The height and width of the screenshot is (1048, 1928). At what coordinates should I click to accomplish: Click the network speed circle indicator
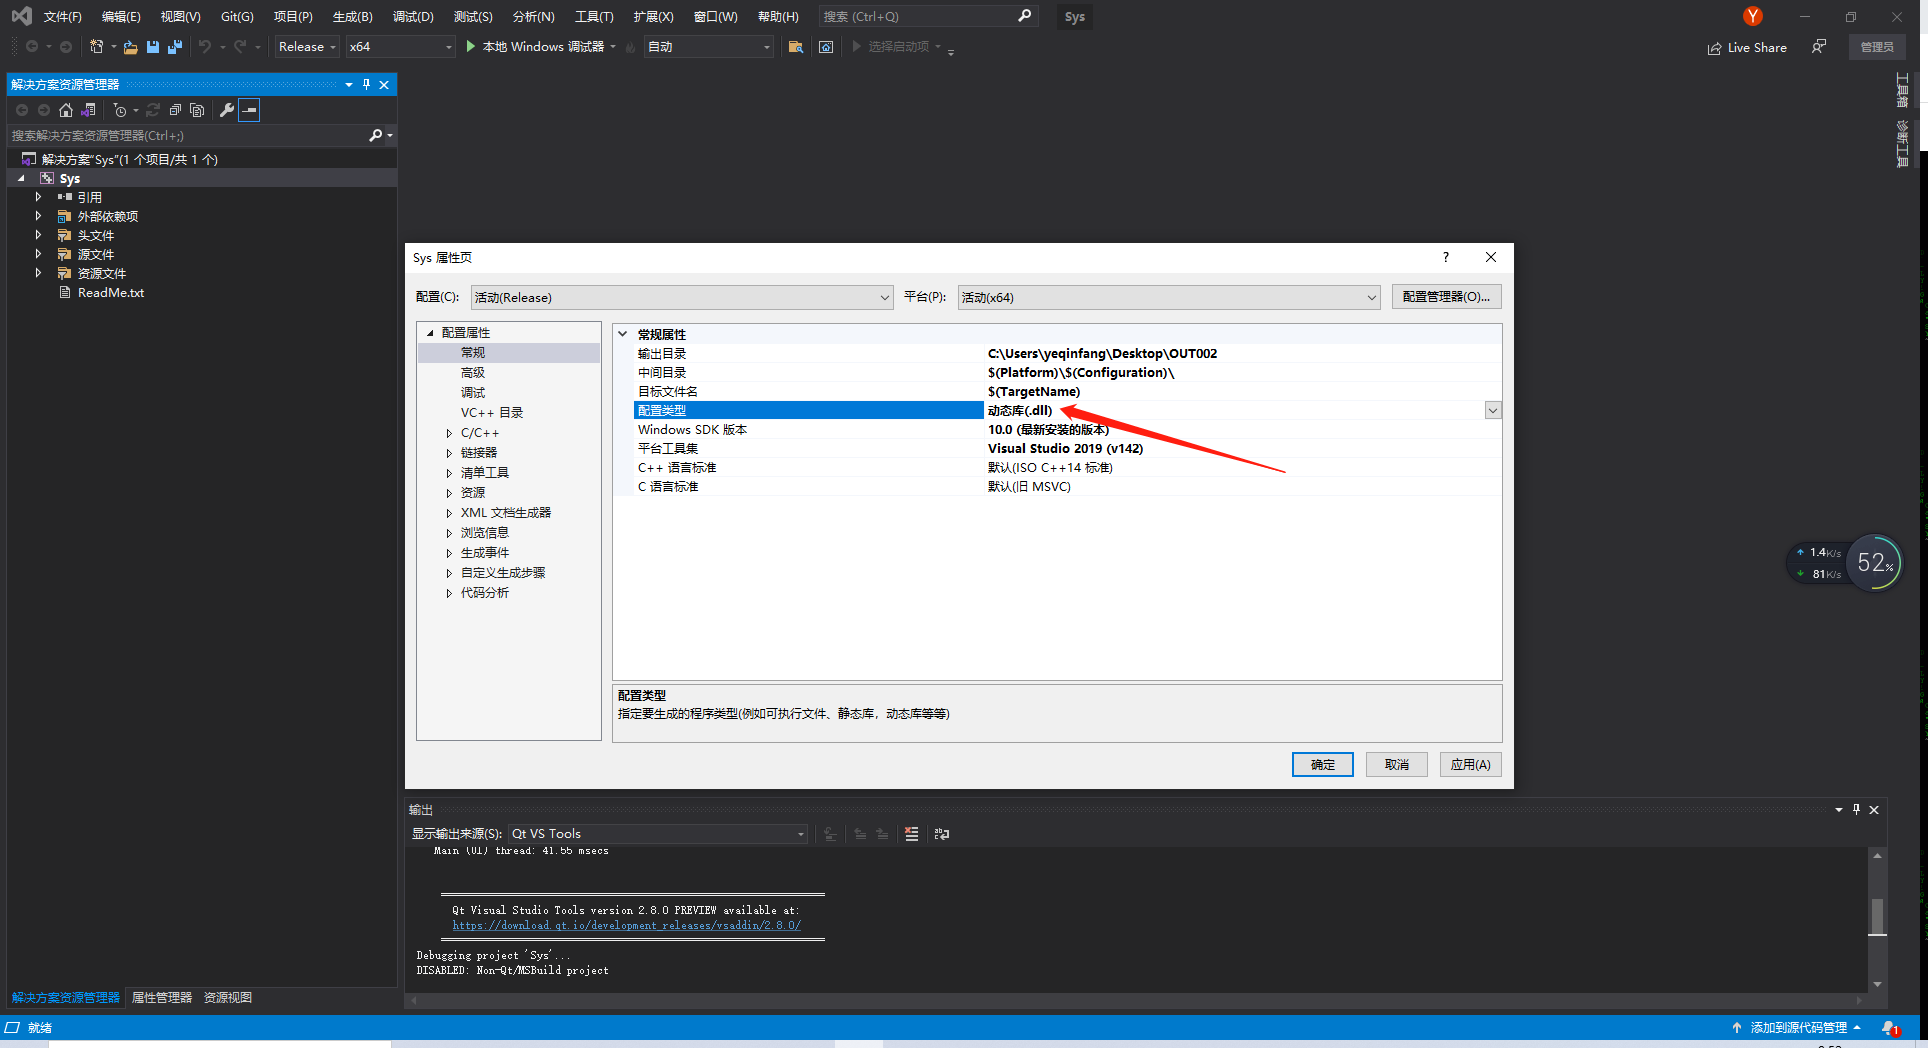[x=1874, y=563]
